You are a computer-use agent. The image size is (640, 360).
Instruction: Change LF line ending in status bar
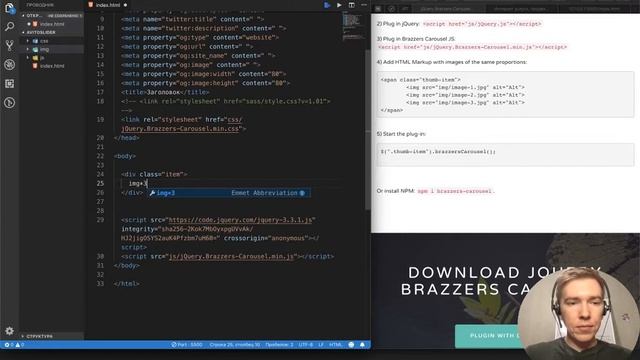(x=321, y=345)
